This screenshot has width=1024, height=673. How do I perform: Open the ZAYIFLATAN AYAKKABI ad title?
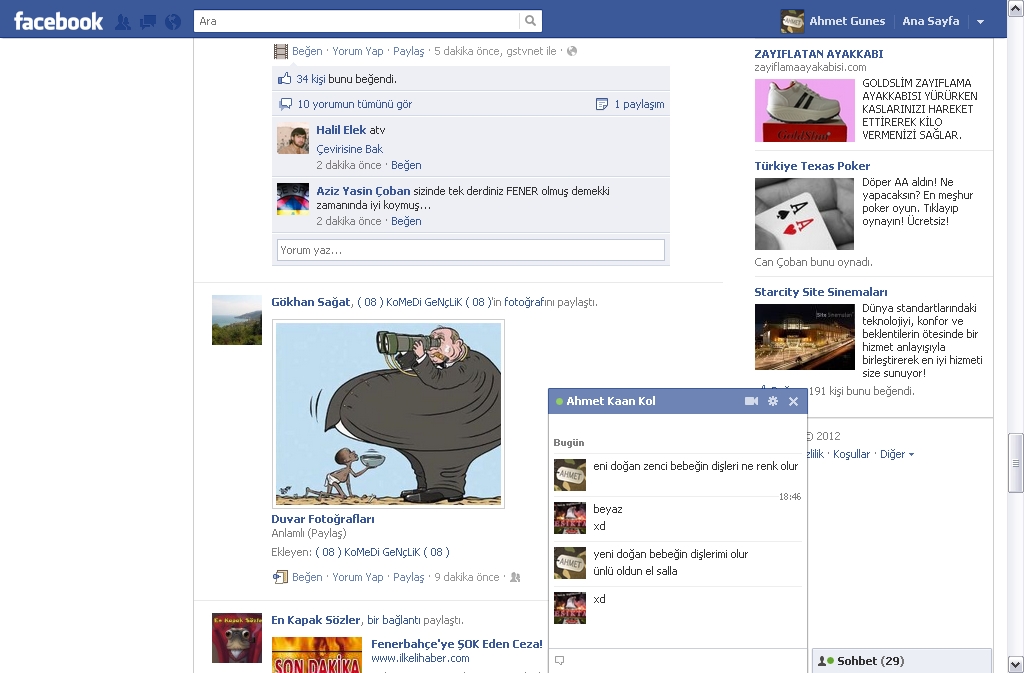pyautogui.click(x=818, y=54)
